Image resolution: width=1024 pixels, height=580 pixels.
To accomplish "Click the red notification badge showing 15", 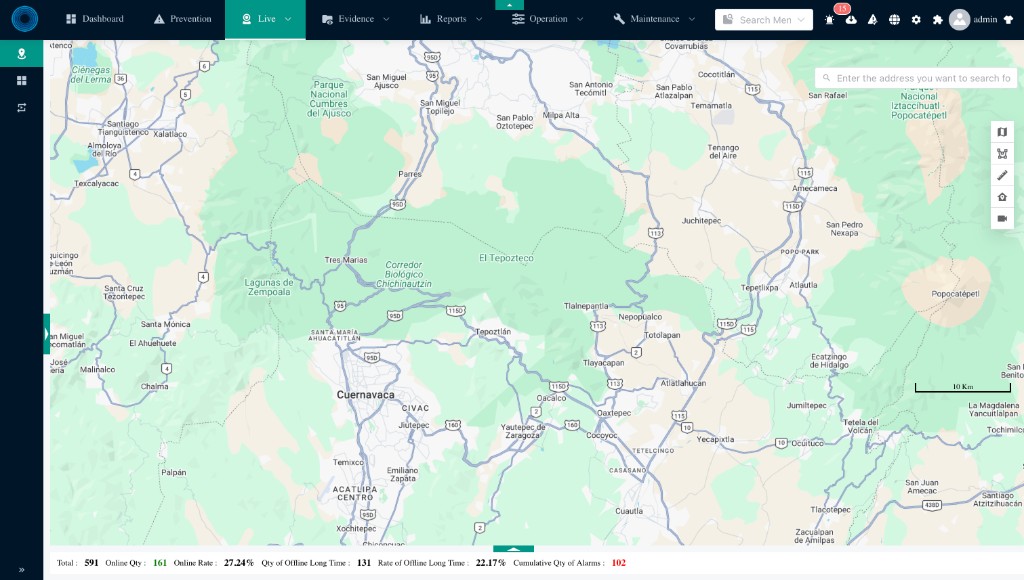I will tap(842, 8).
